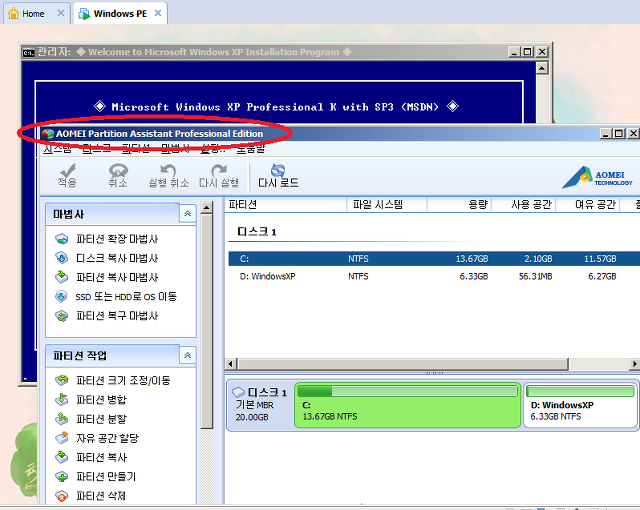
Task: Choose 자유 공간 할당 icon
Action: tap(62, 438)
